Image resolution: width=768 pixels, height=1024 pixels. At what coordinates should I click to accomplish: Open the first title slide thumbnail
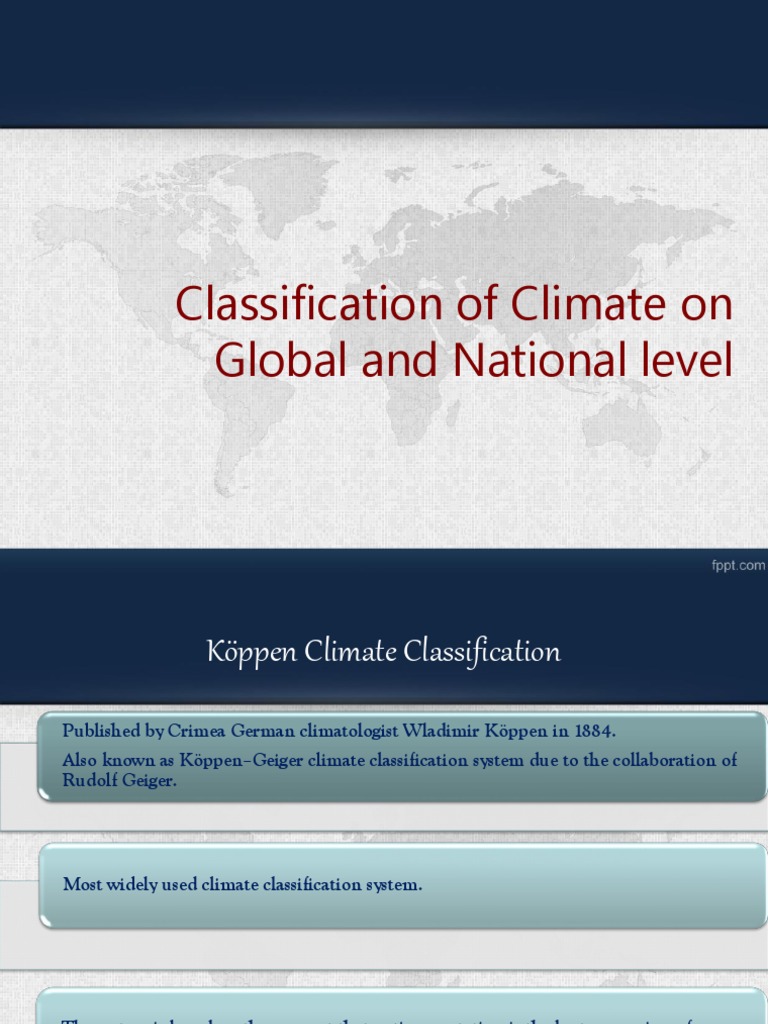click(384, 288)
